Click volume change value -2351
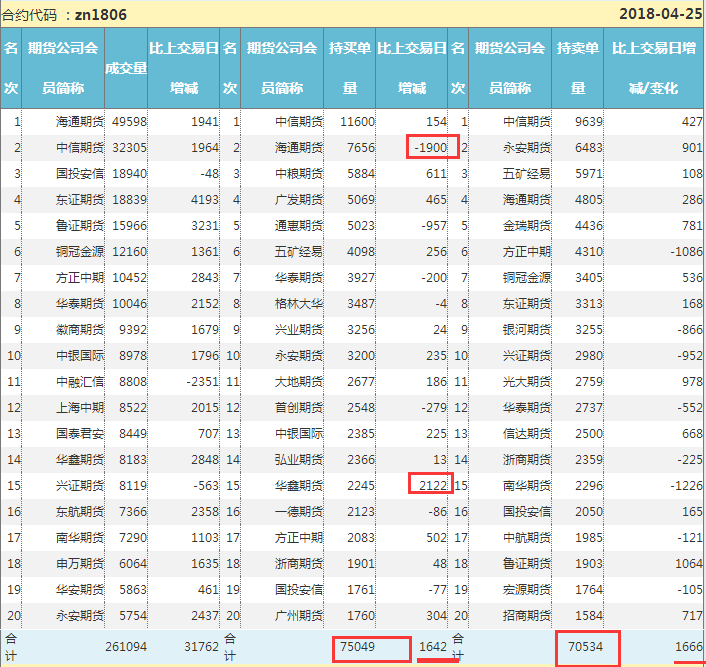706x667 pixels. point(202,382)
